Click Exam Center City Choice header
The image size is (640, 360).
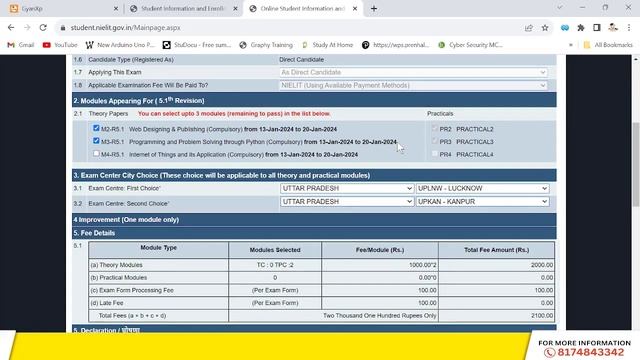(314, 175)
